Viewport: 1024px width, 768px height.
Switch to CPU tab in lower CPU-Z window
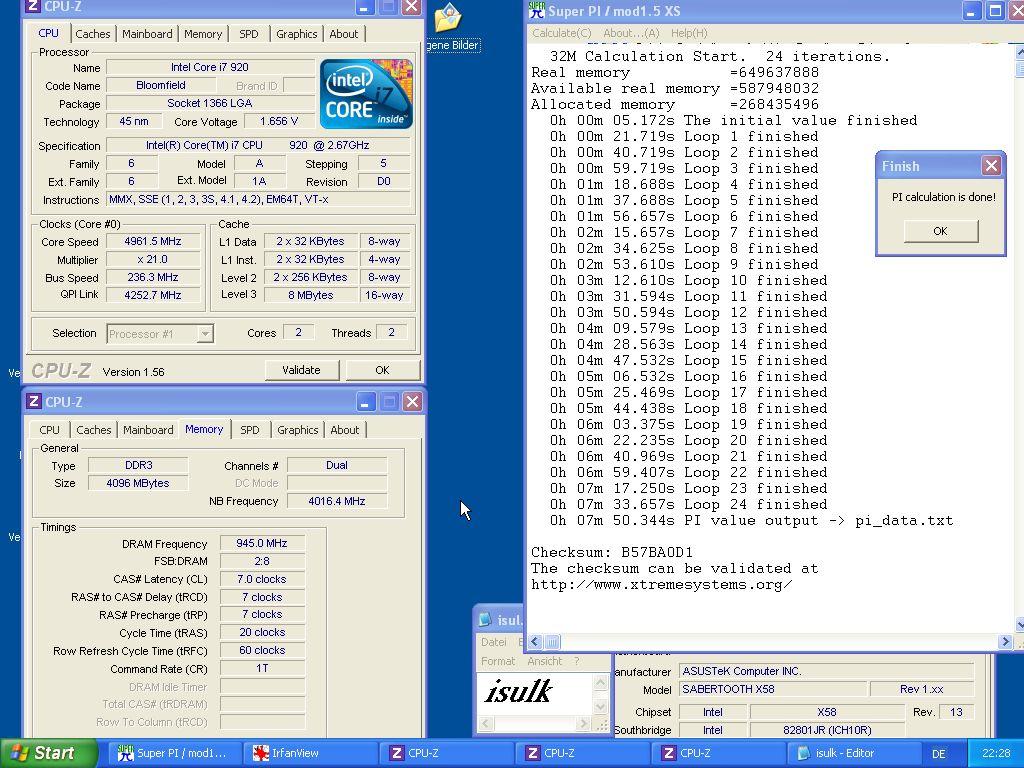[x=49, y=430]
